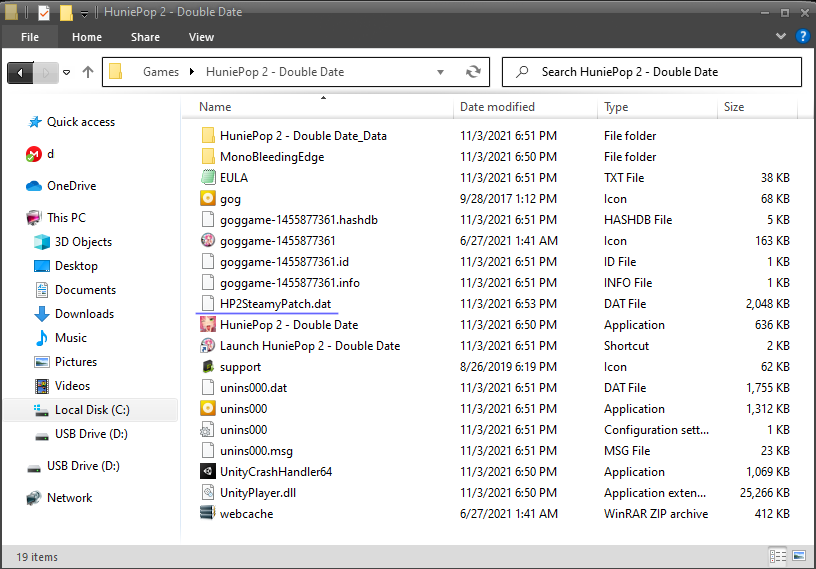The width and height of the screenshot is (816, 569).
Task: Expand address bar history dropdown
Action: pos(440,72)
